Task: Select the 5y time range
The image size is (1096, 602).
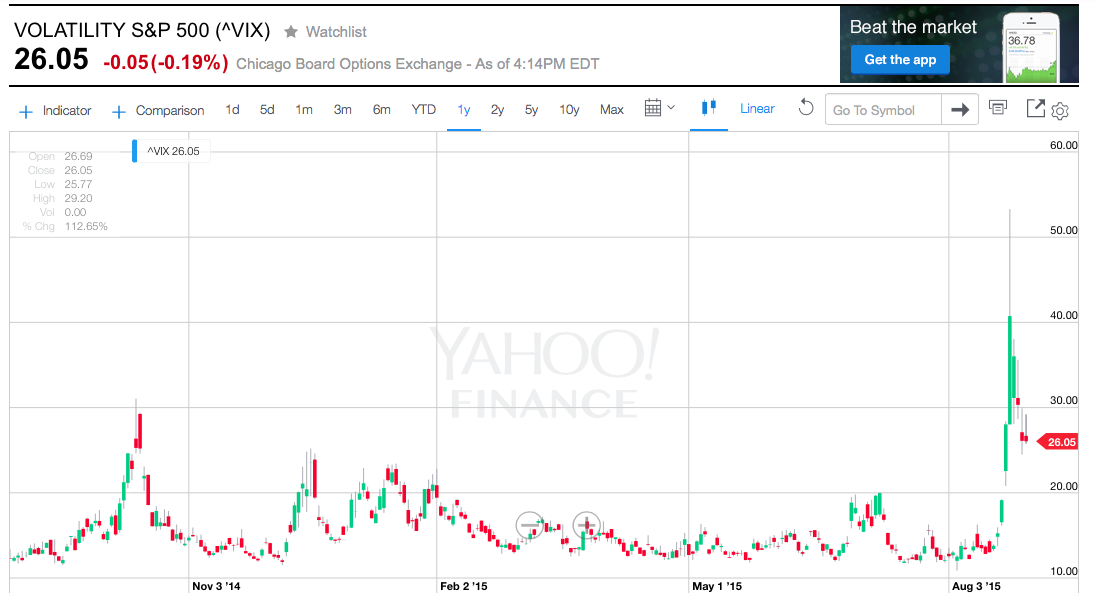Action: tap(531, 110)
